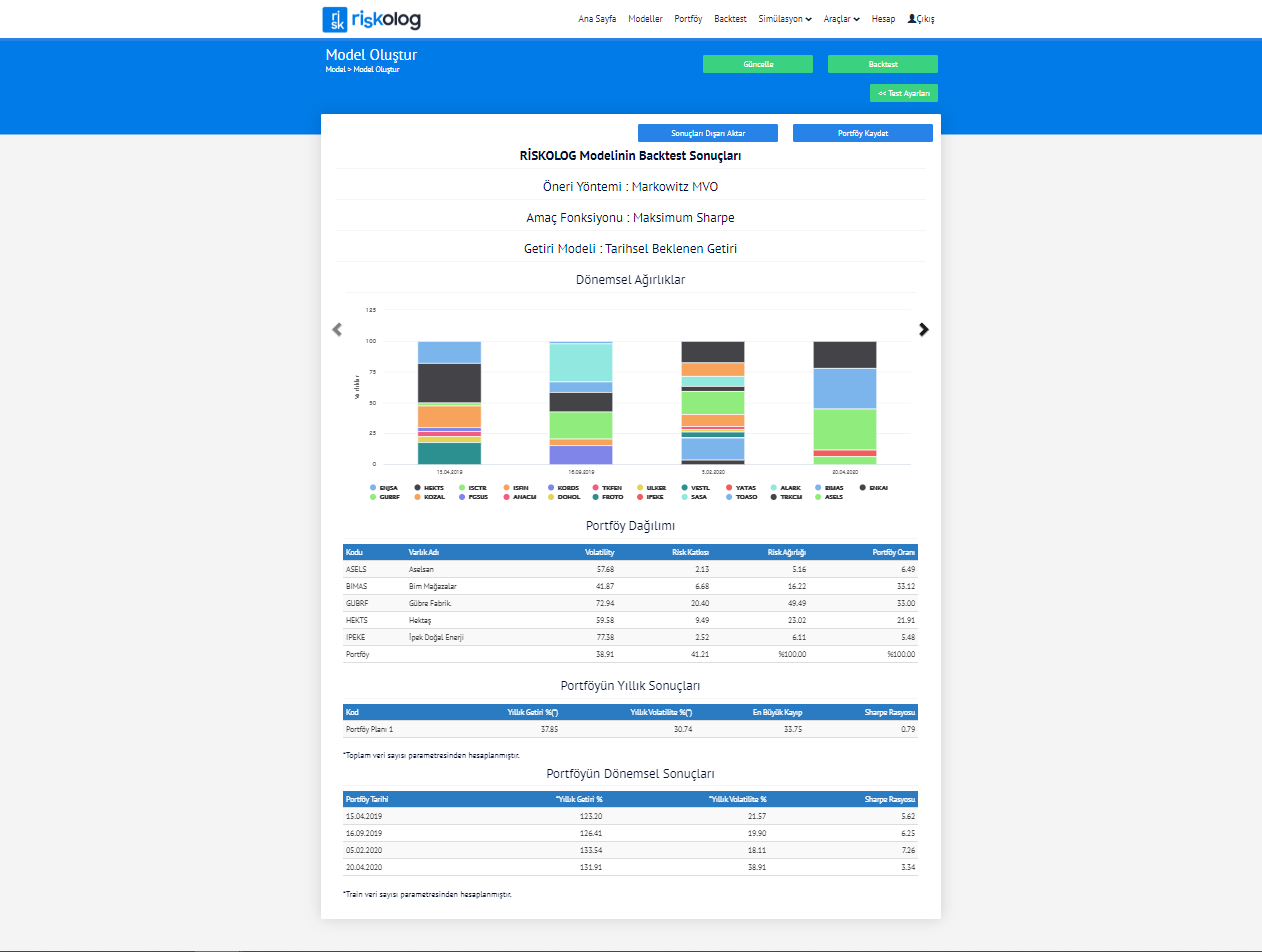Click the 20.04.2020 stacked bar

(x=845, y=403)
